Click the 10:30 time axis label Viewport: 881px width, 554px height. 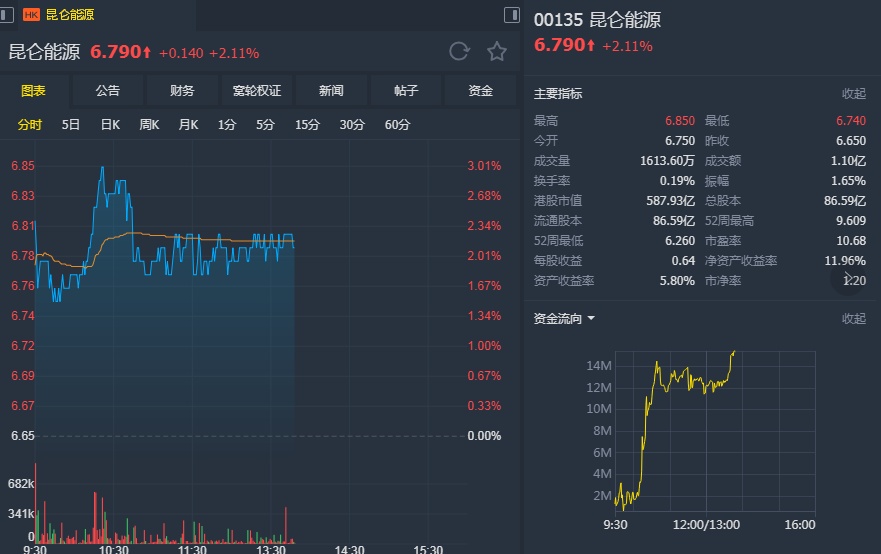click(x=114, y=549)
